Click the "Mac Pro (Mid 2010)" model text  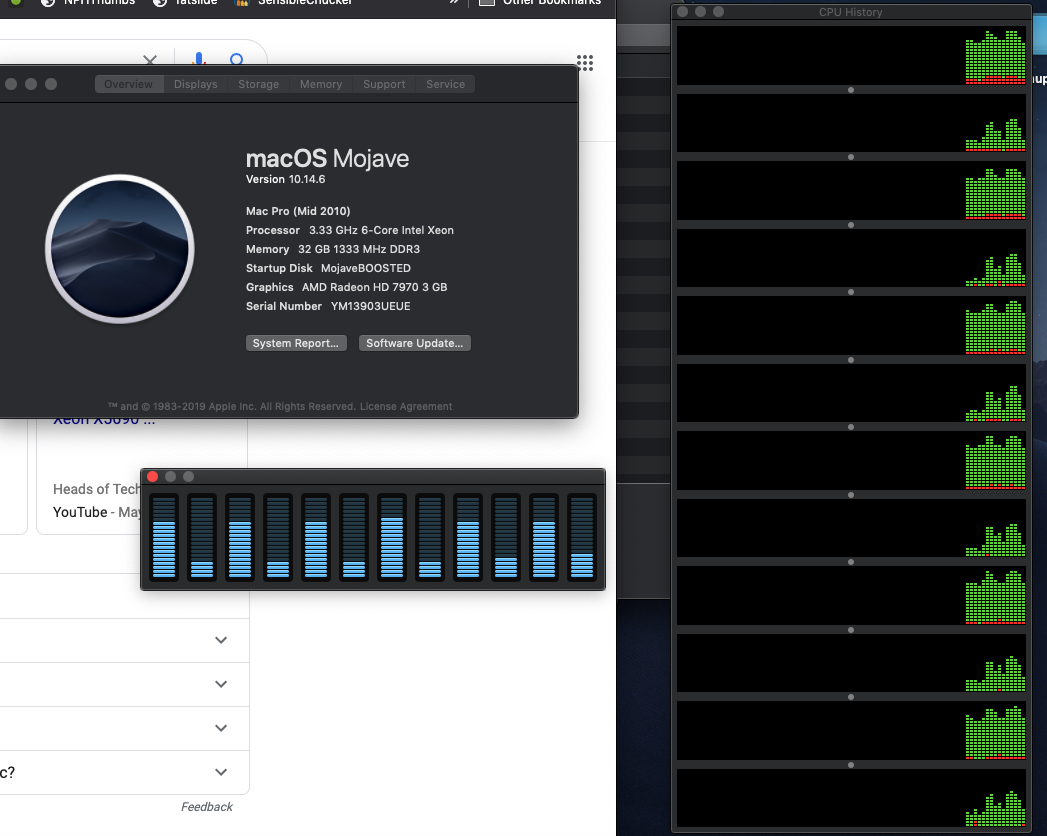click(298, 211)
